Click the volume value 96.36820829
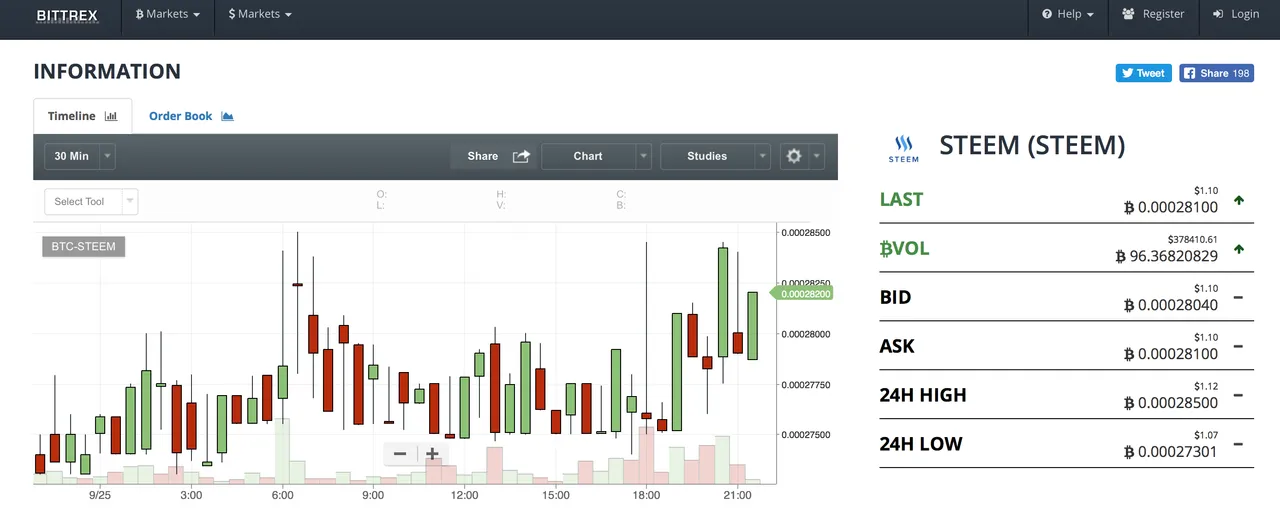 [1166, 257]
